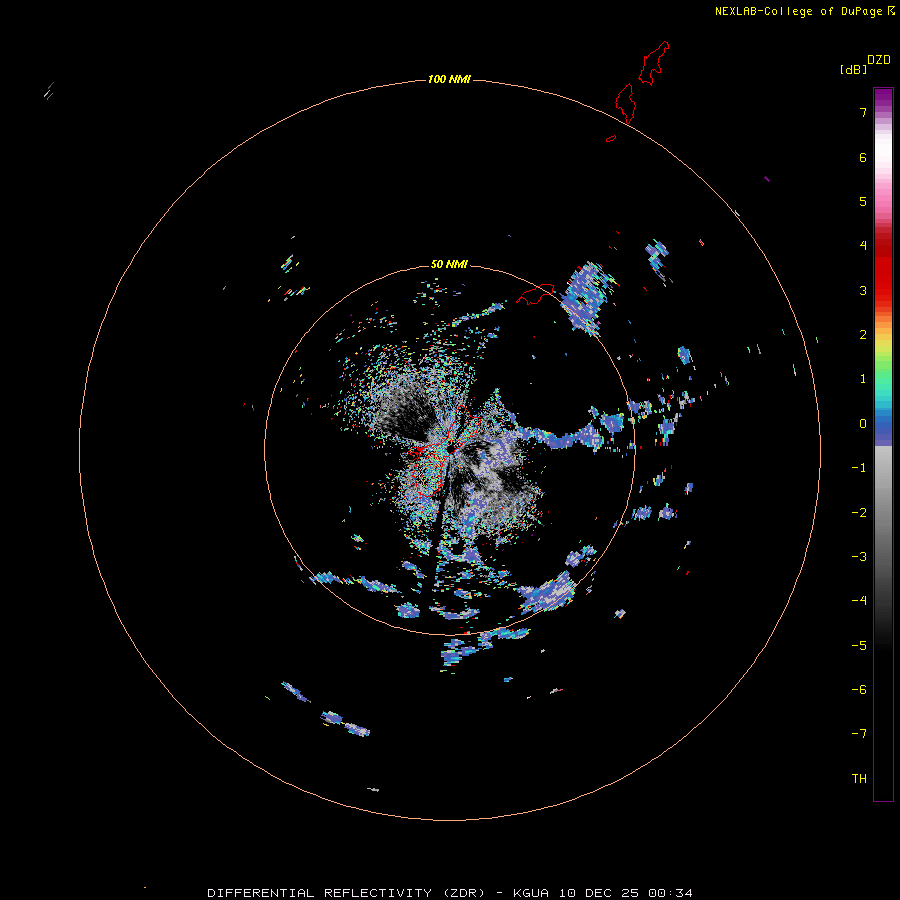
Task: Click the 4 value on color scale
Action: point(863,246)
